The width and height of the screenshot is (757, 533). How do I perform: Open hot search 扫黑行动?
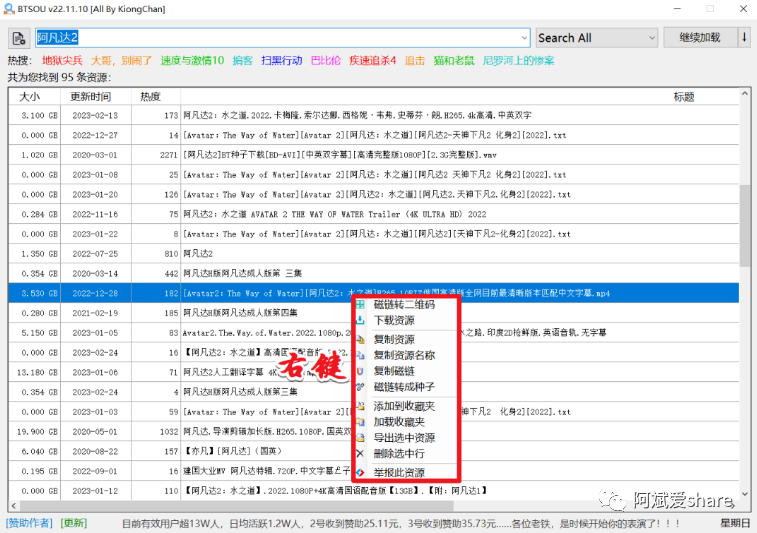click(x=282, y=60)
